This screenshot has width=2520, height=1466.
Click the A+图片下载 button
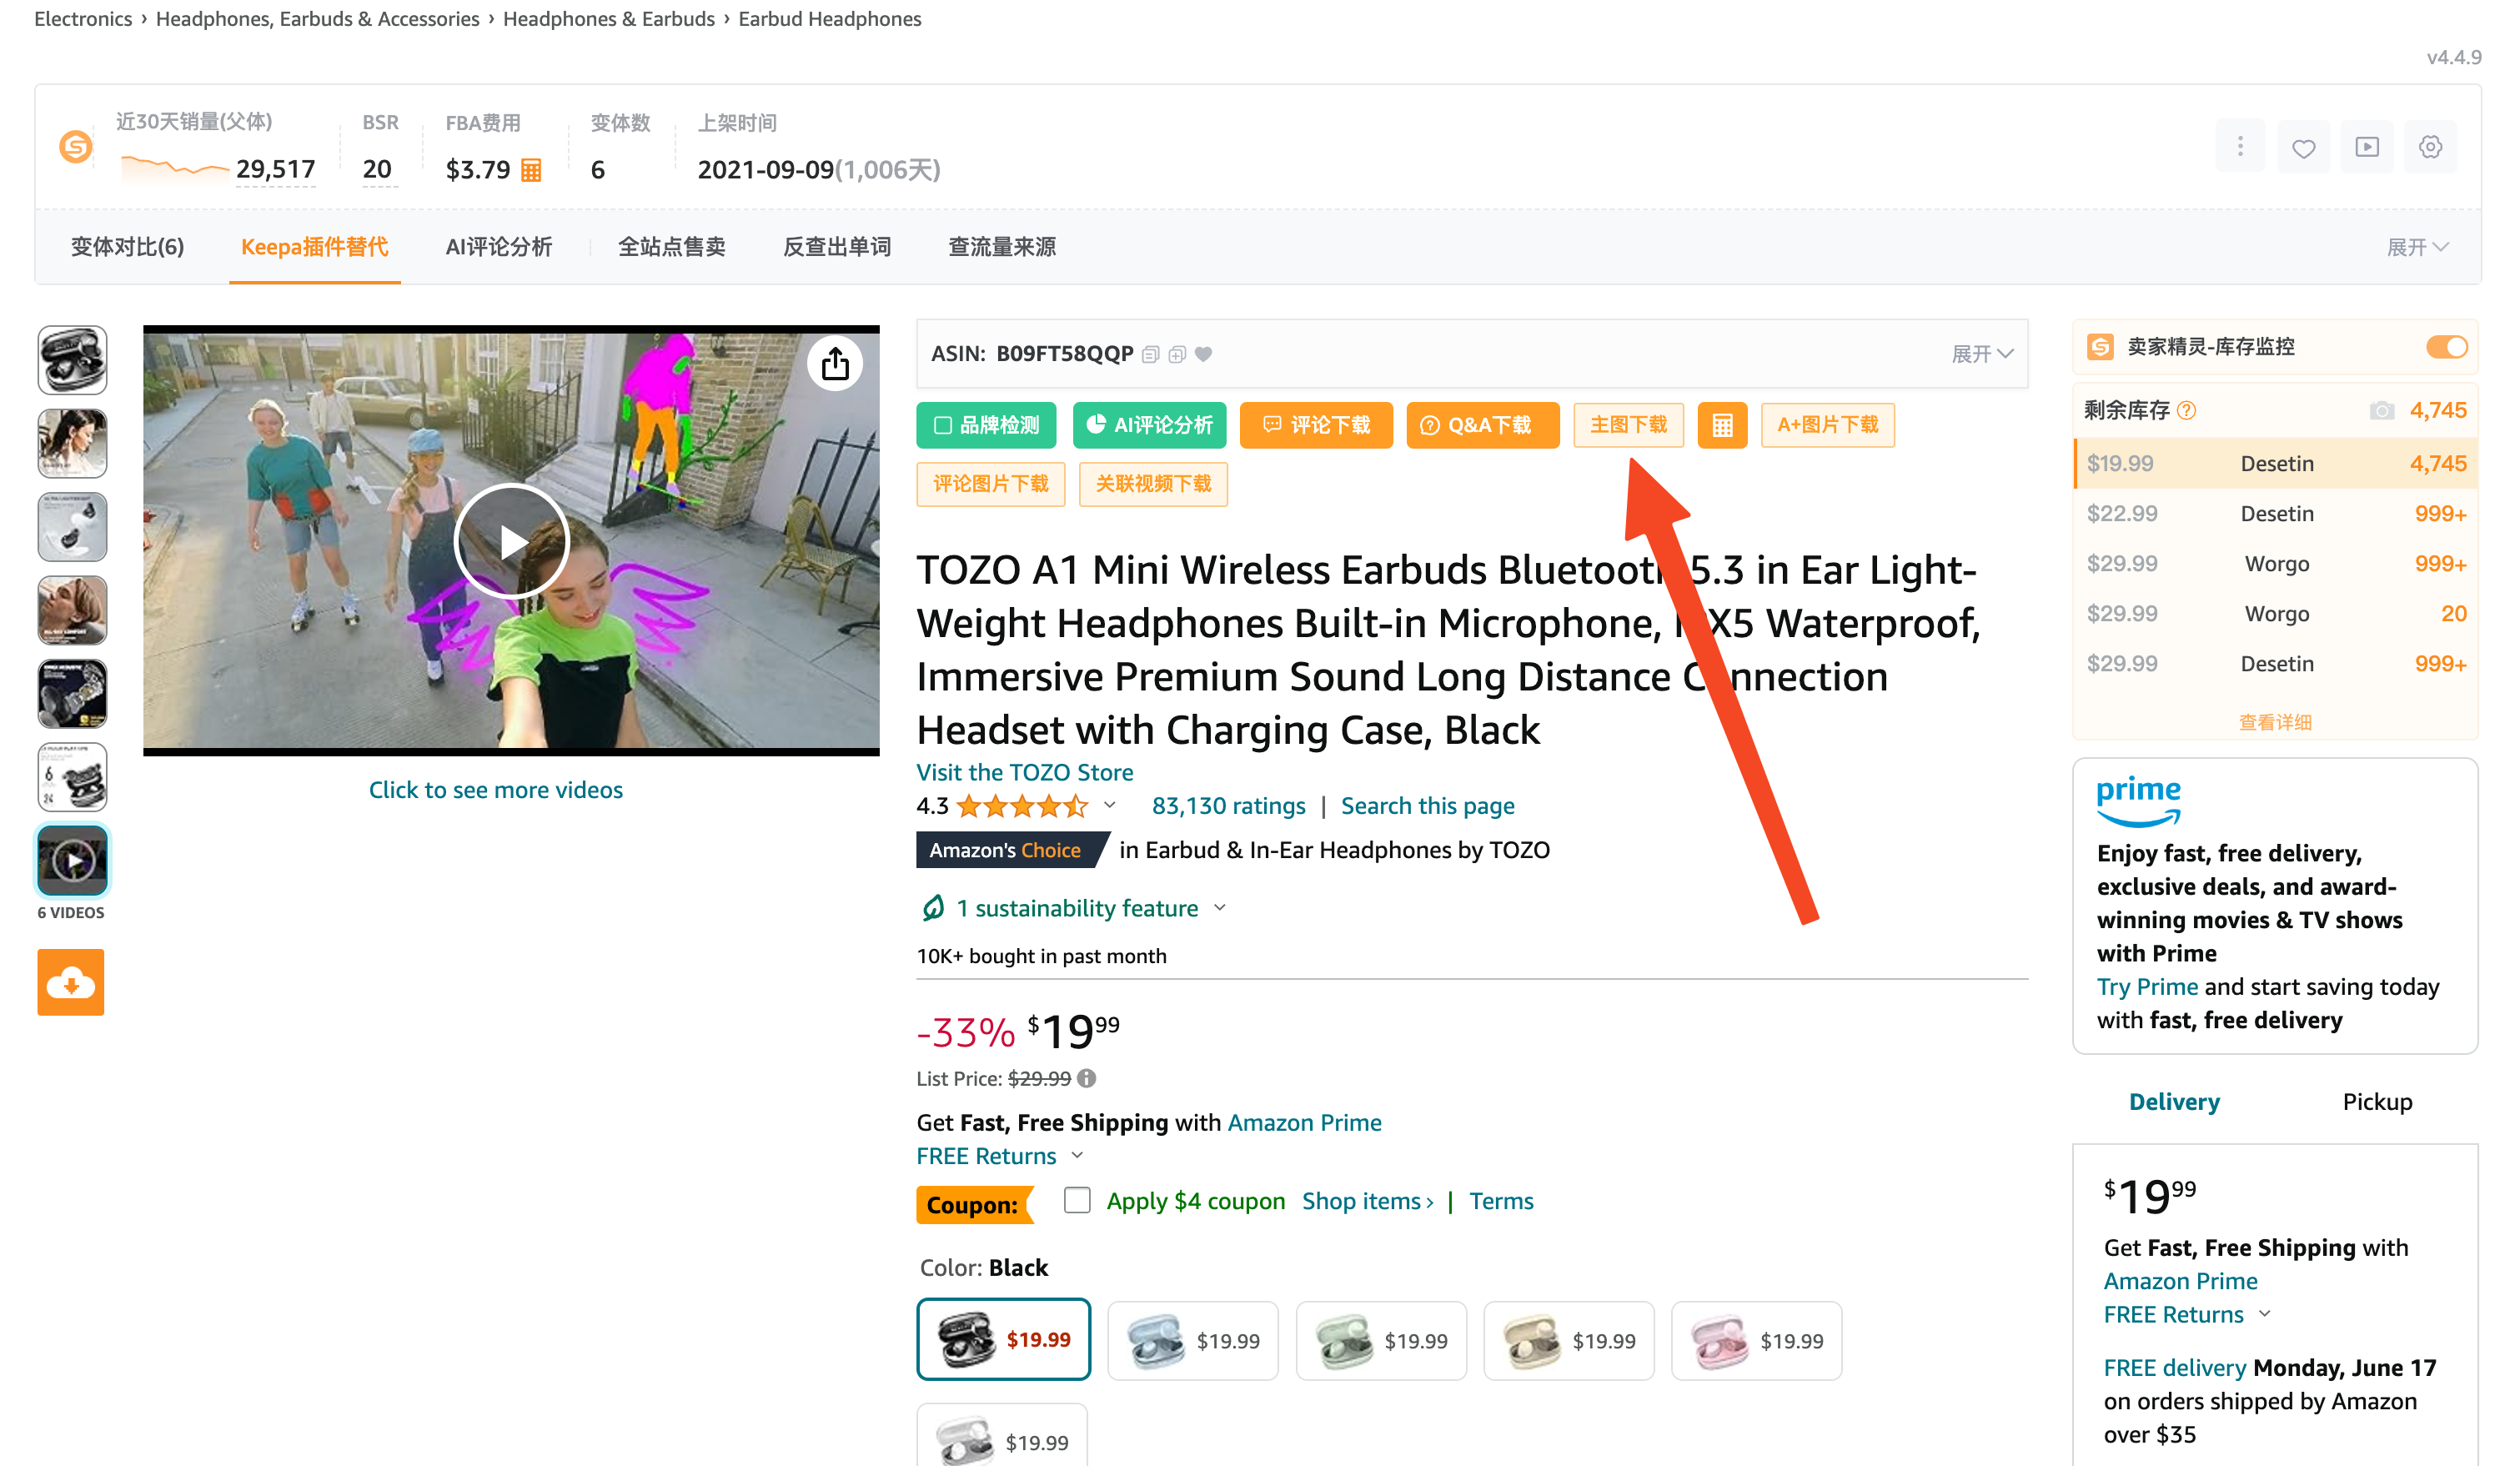click(x=1828, y=425)
